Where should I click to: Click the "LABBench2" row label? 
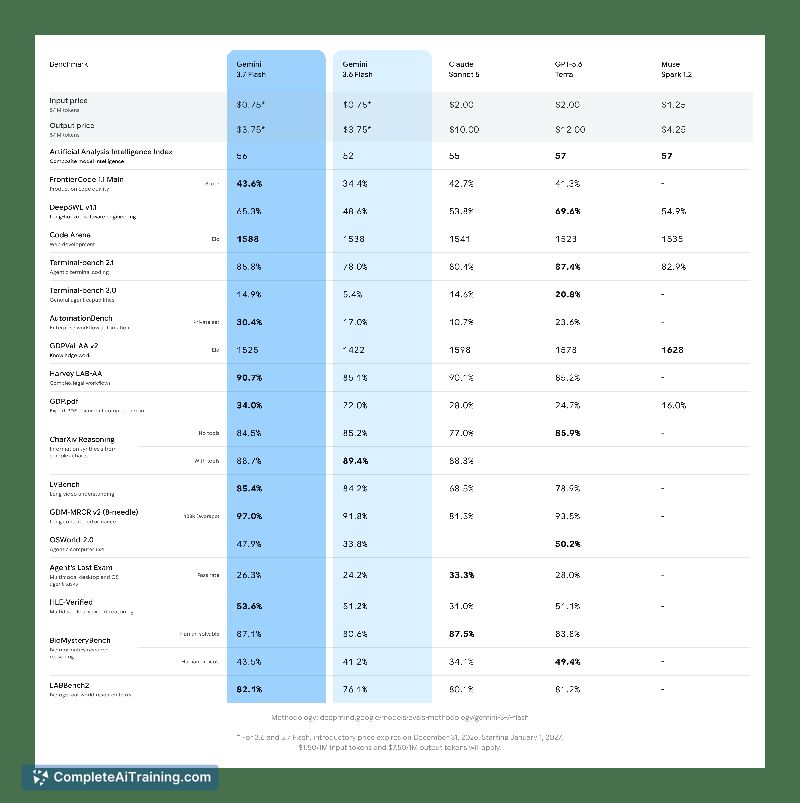[x=69, y=685]
